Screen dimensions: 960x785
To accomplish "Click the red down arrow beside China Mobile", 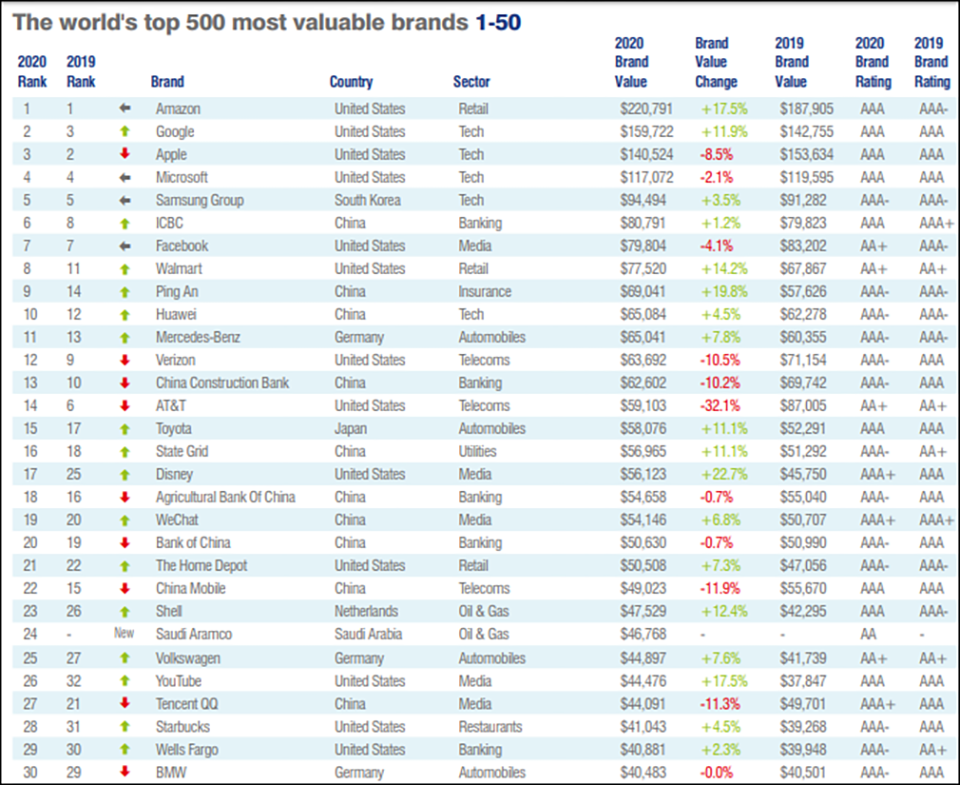I will coord(125,588).
